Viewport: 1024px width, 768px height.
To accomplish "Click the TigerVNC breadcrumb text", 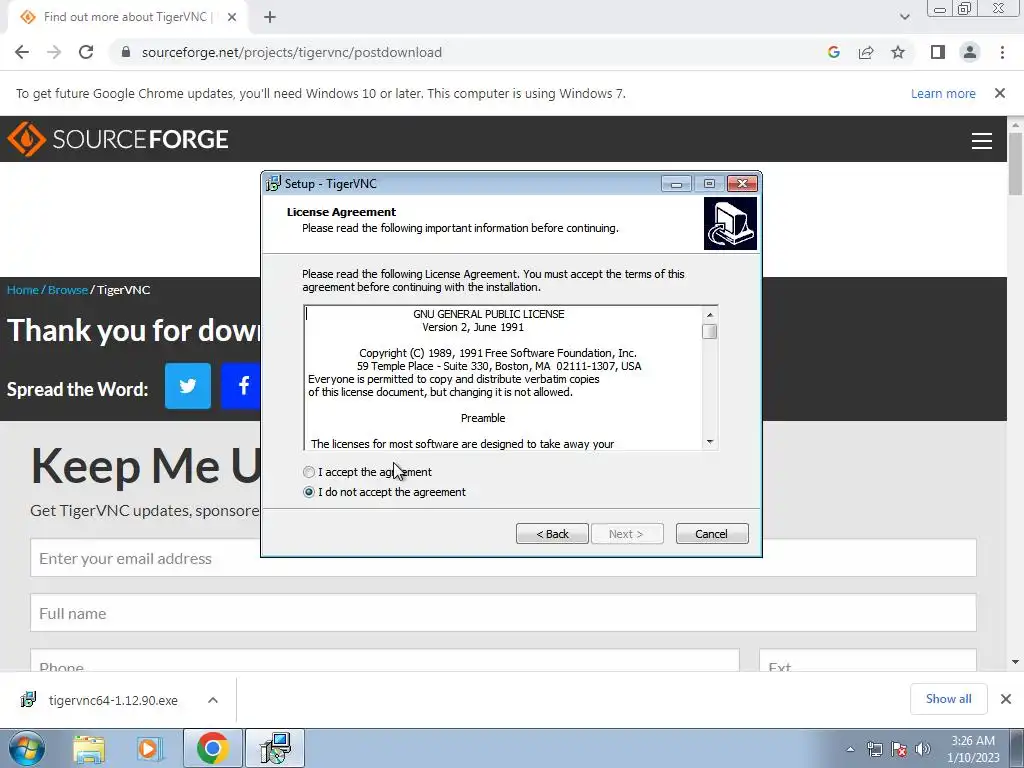I will [x=123, y=290].
